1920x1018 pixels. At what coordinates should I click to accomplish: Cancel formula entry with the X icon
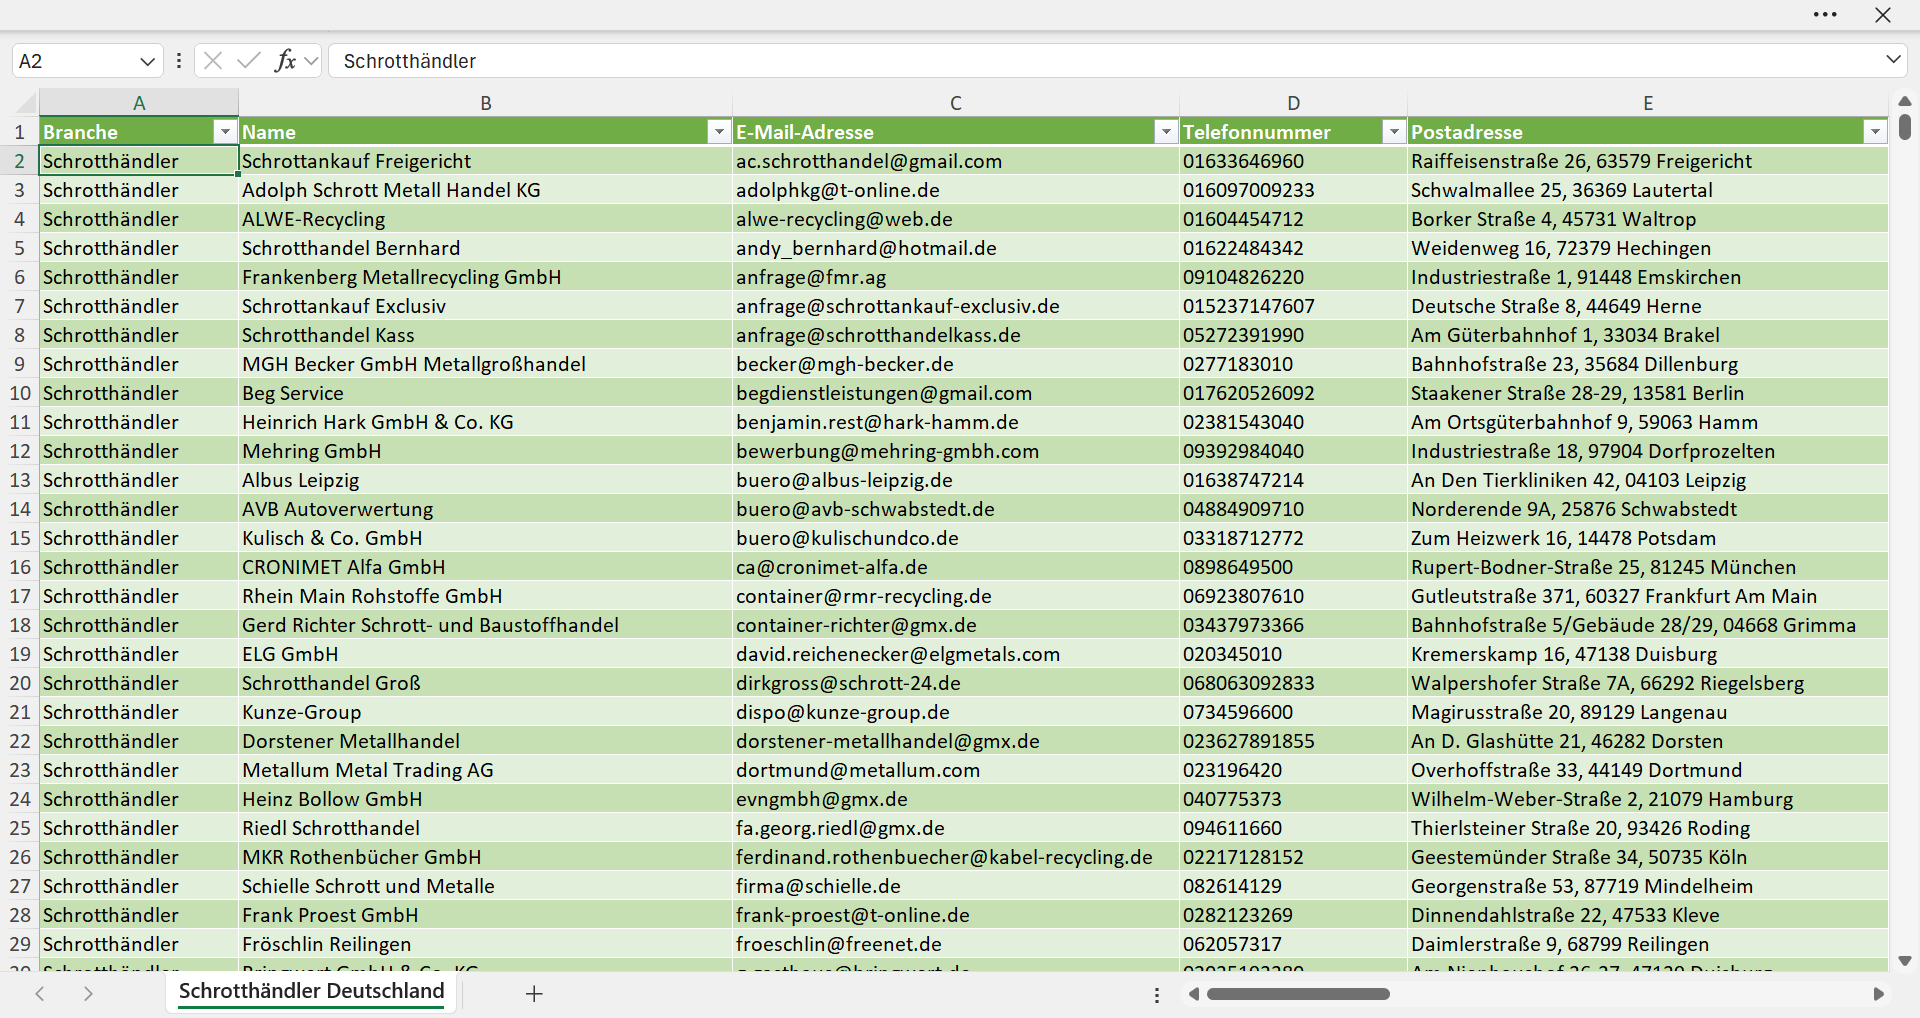pos(213,61)
